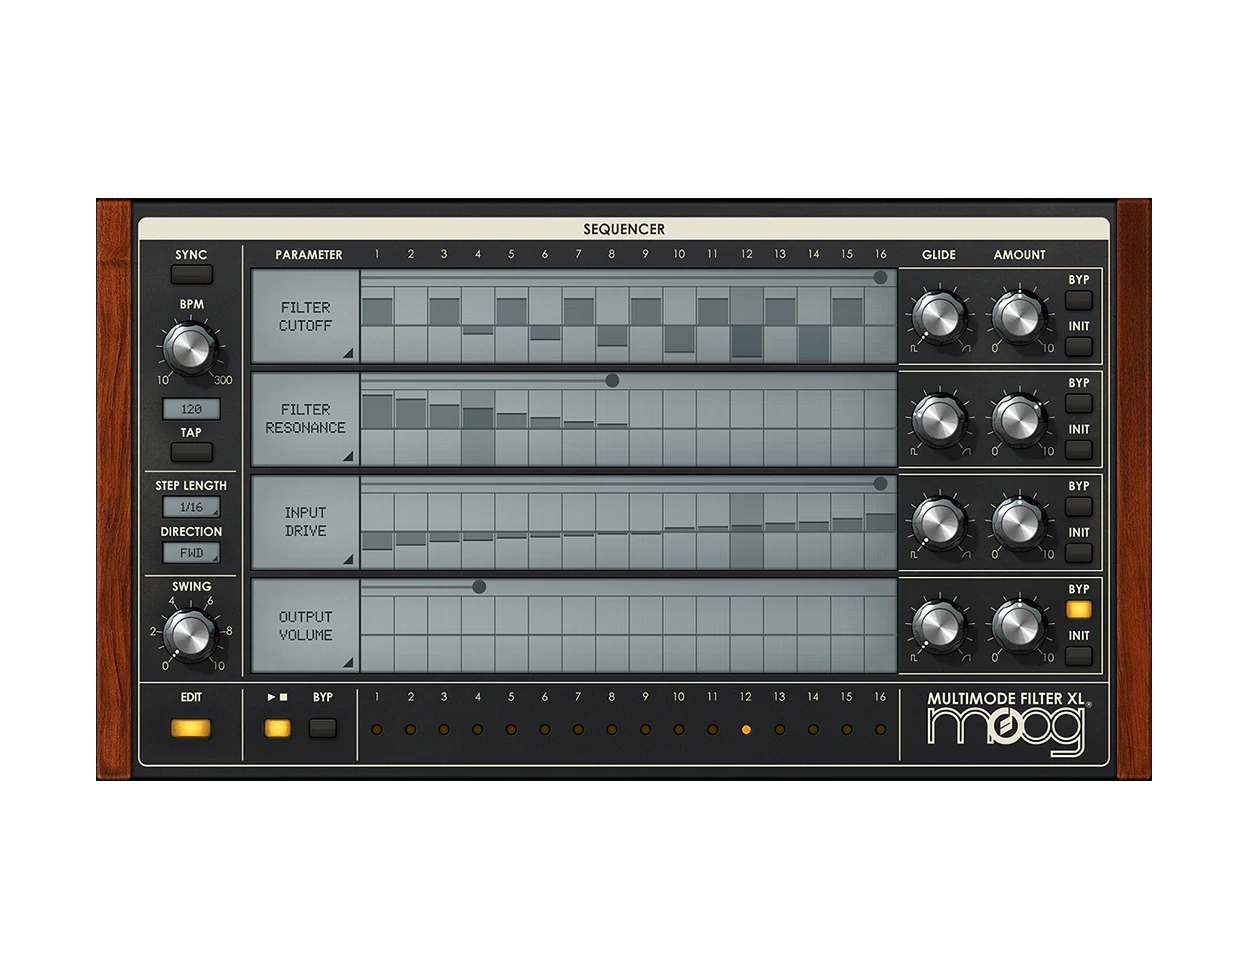Click step 16 cell in Input Drive row
Viewport: 1248px width, 980px height.
click(x=880, y=531)
